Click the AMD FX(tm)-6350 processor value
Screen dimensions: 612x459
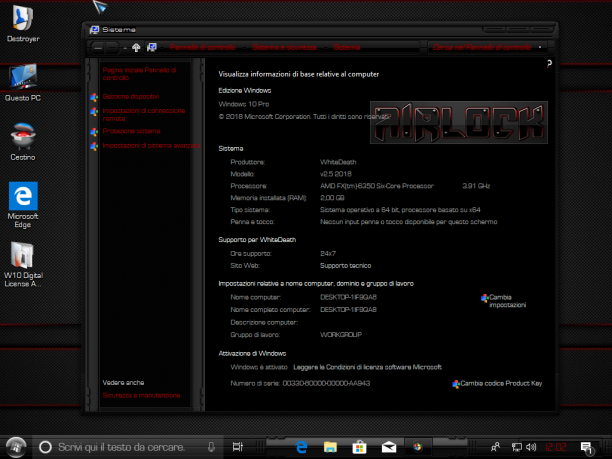377,186
